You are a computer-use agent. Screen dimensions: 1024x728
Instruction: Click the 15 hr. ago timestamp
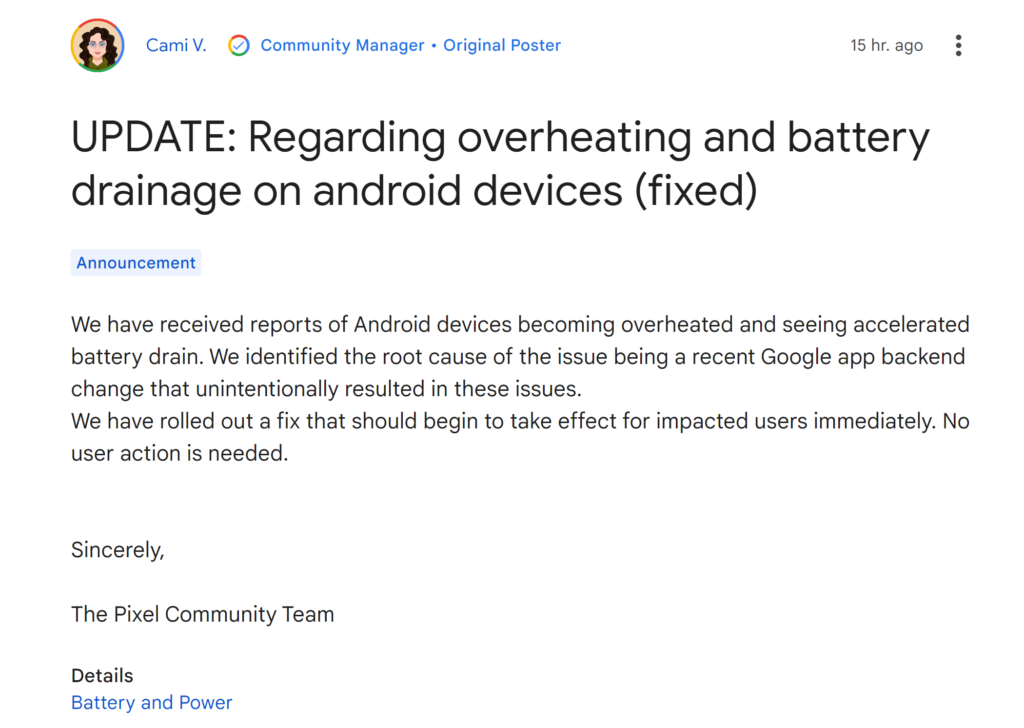886,45
